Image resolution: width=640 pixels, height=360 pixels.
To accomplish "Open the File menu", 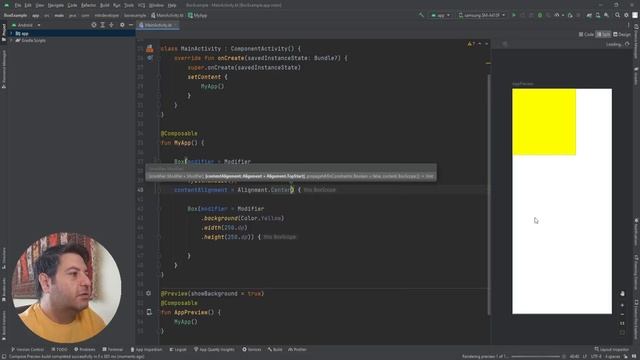I will (18, 5).
